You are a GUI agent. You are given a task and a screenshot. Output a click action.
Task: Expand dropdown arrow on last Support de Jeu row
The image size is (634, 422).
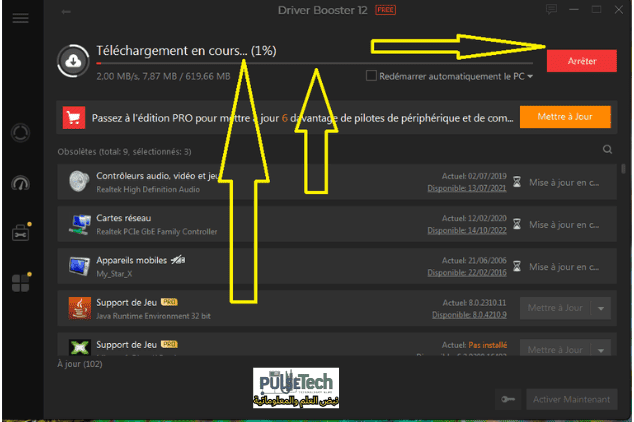coord(601,348)
